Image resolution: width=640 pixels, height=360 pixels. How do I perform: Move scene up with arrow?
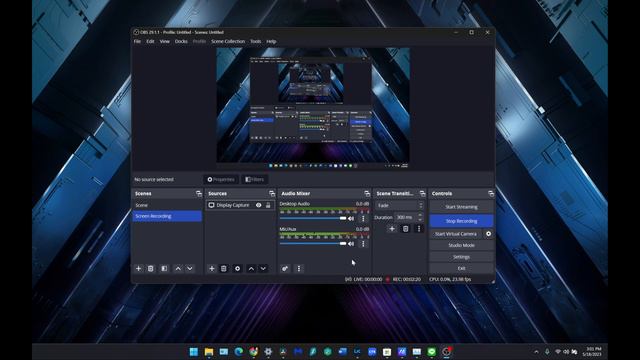(178, 269)
